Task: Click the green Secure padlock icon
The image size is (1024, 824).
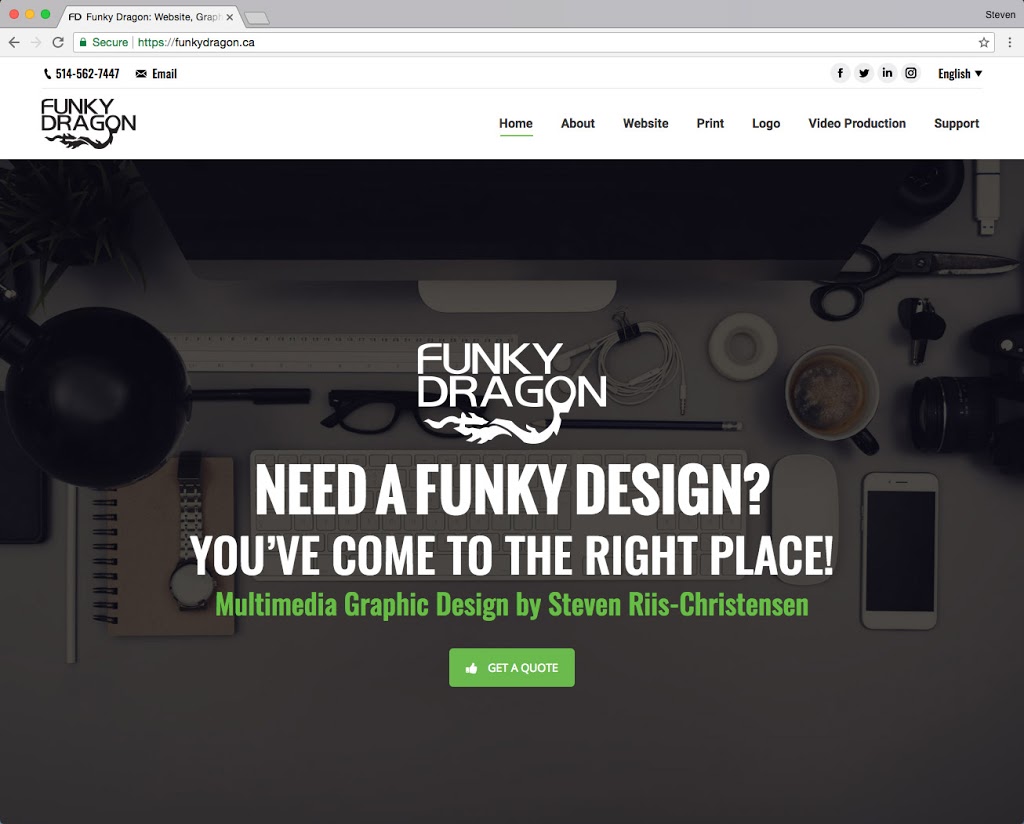Action: [x=83, y=42]
